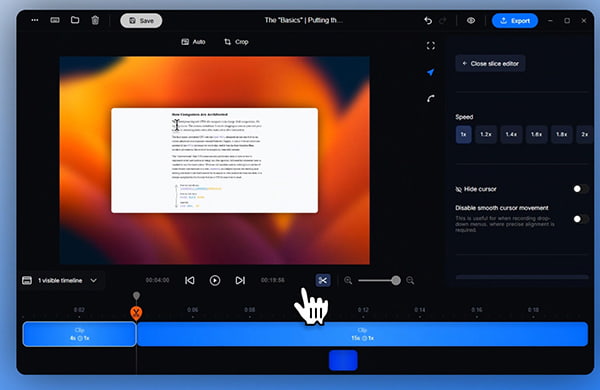This screenshot has width=600, height=390.
Task: Open the three-dot more options menu
Action: coord(35,20)
